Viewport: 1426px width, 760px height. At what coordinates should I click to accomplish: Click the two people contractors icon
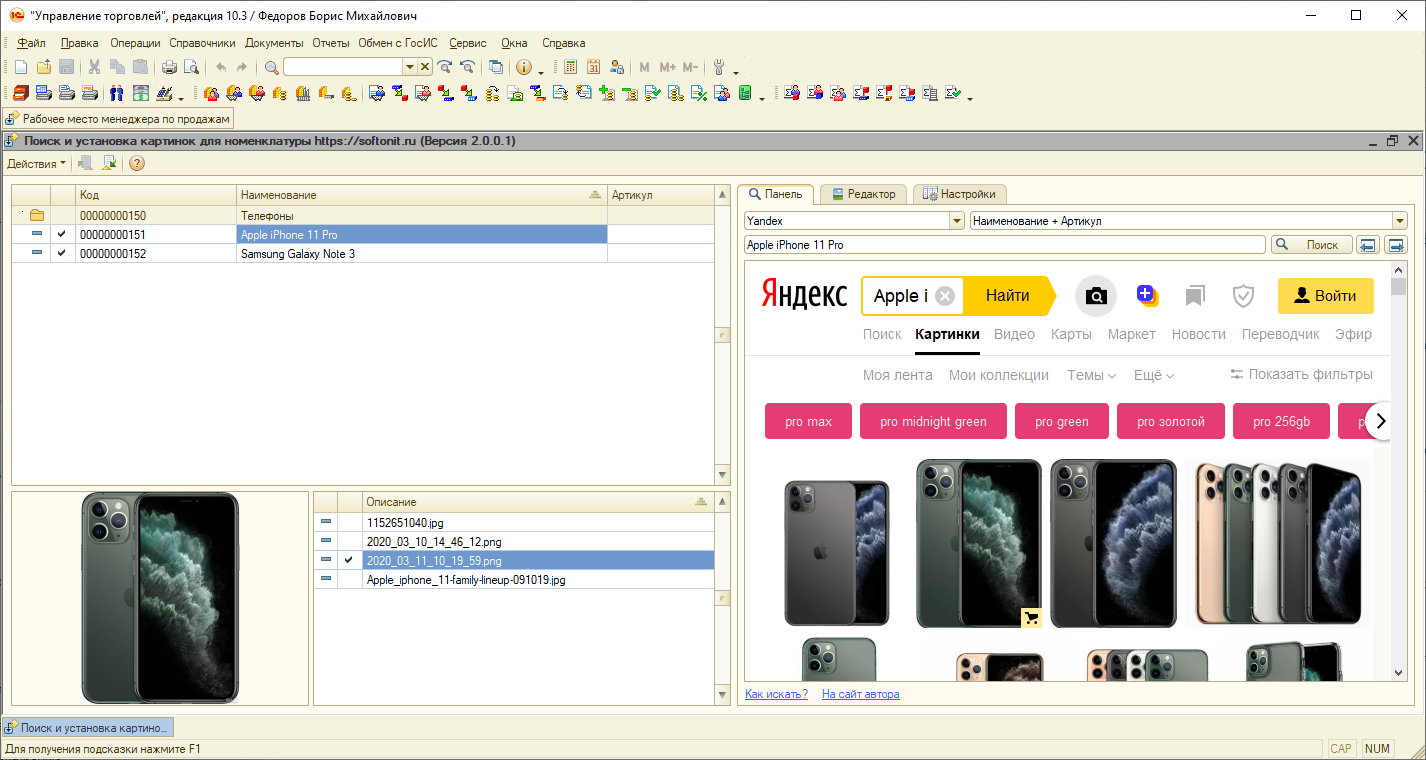coord(116,93)
